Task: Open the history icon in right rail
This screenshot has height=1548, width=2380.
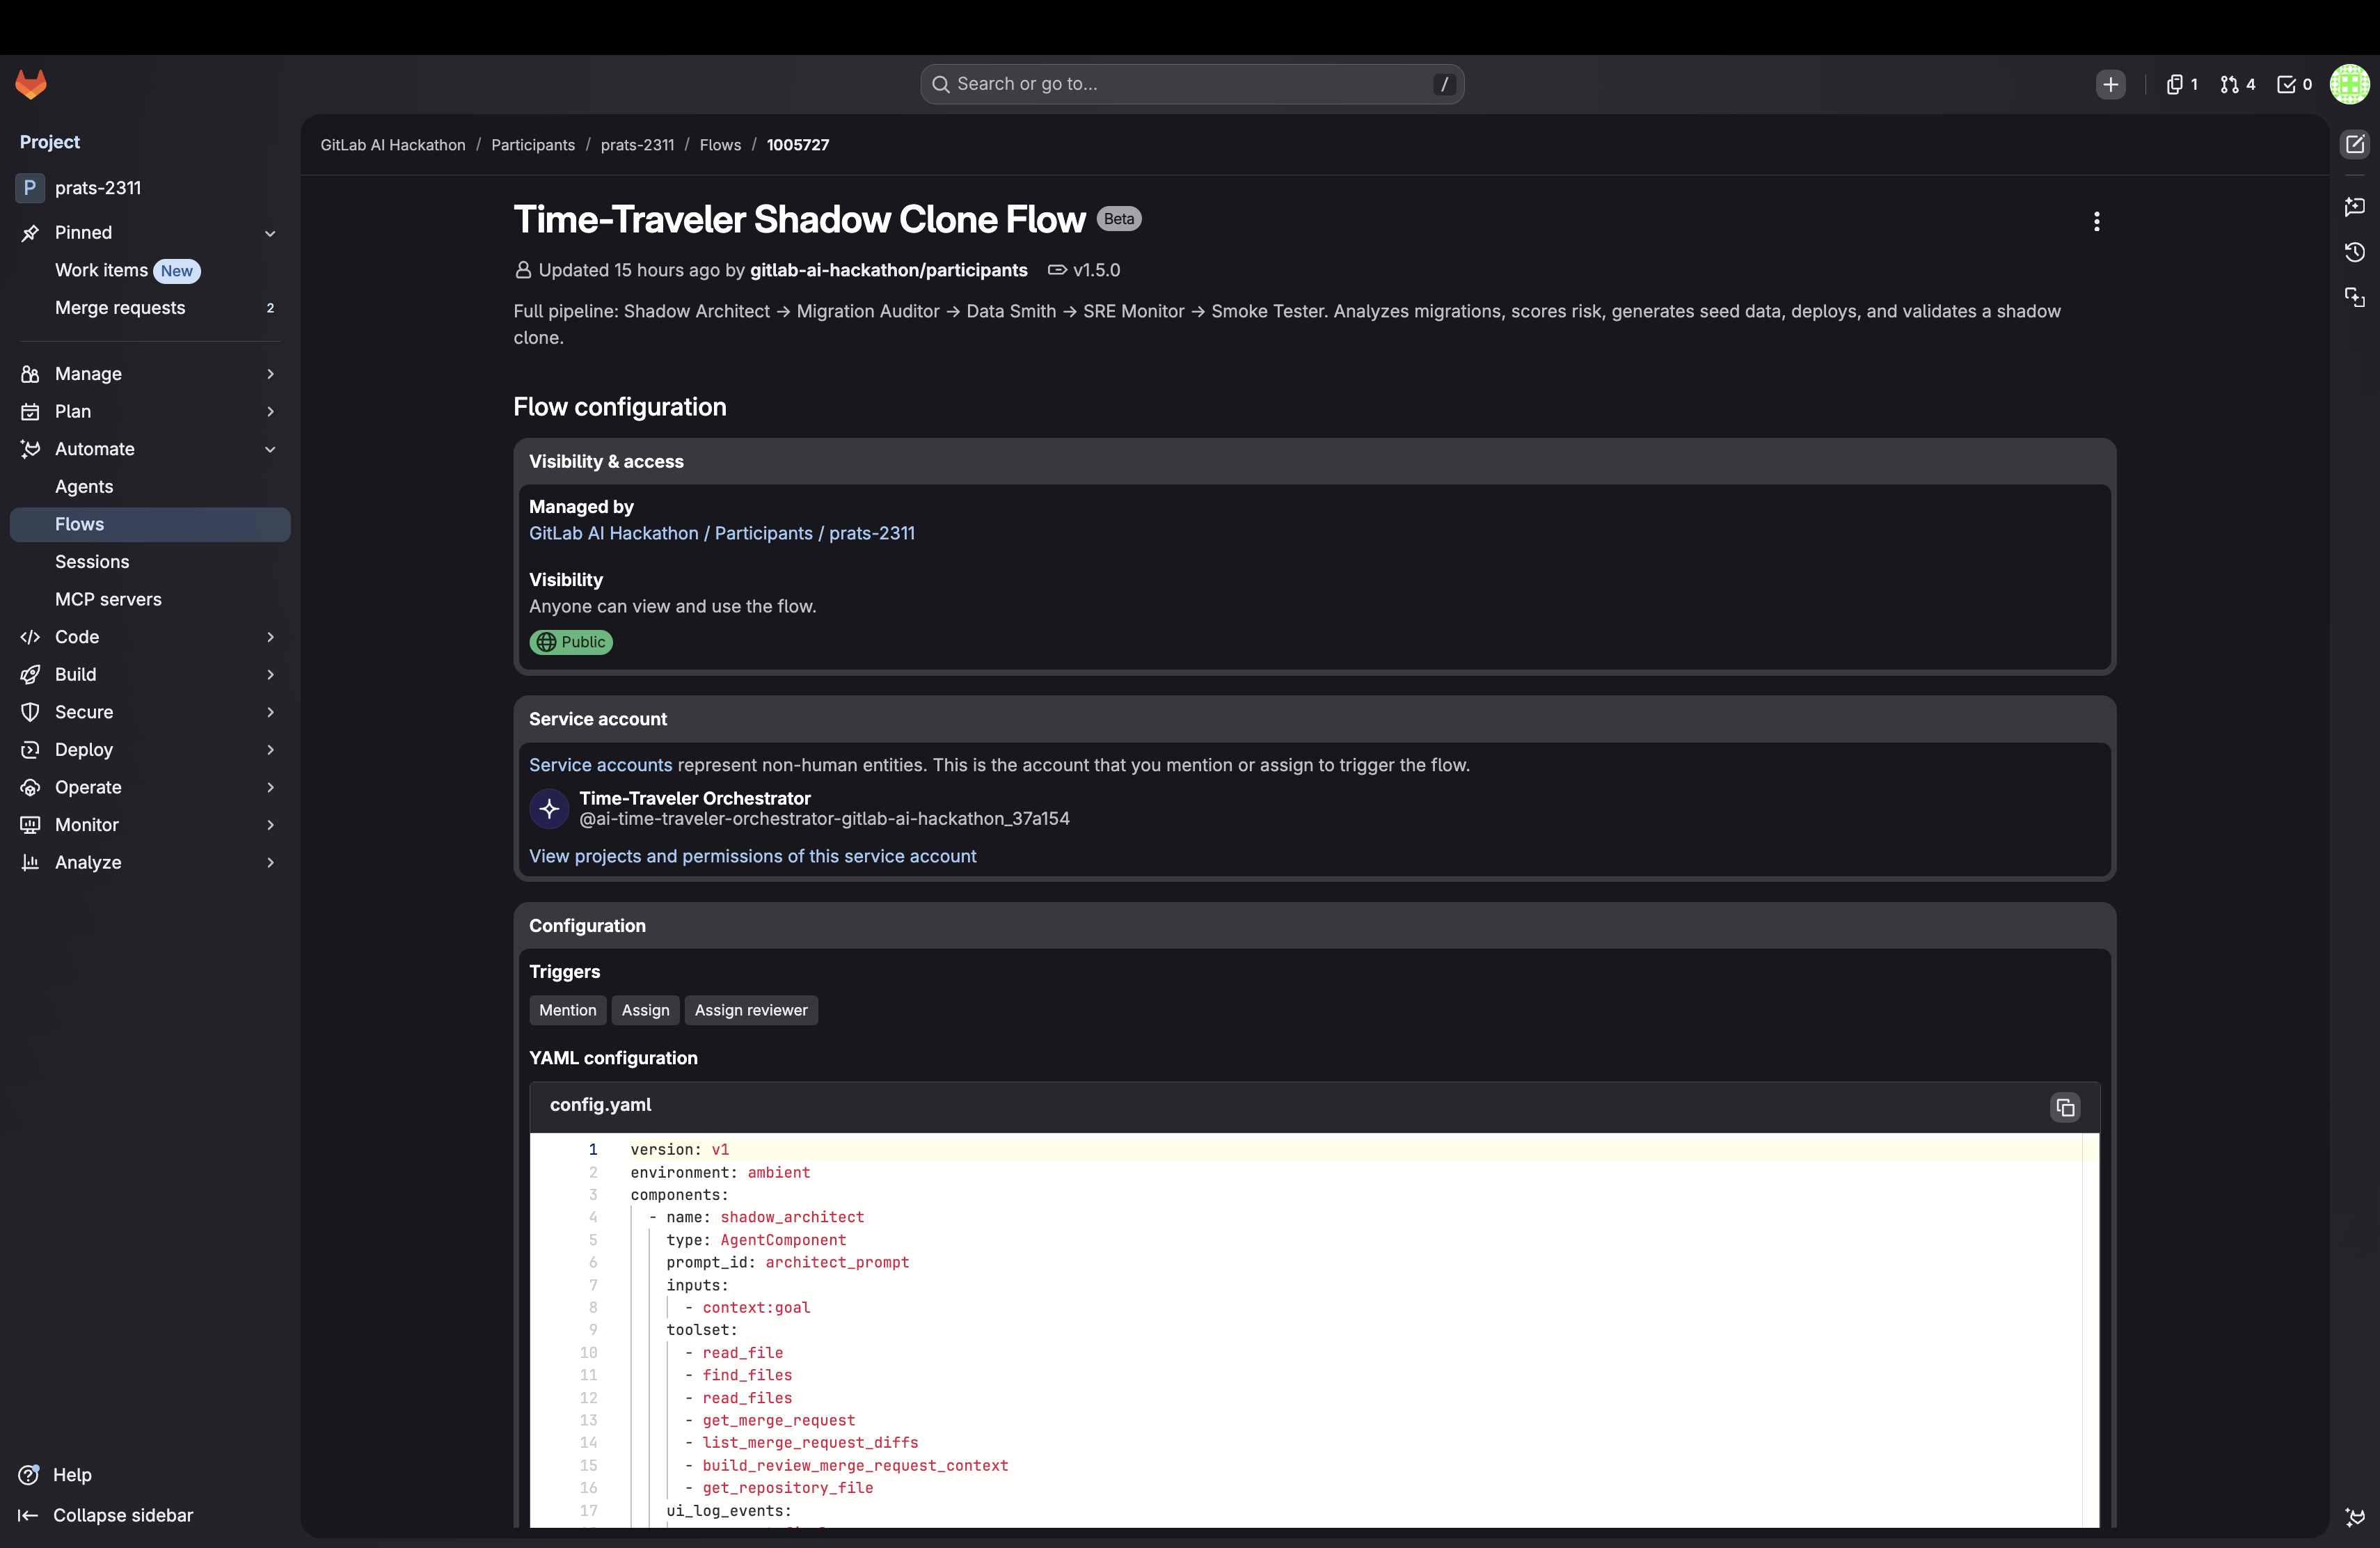Action: (x=2354, y=252)
